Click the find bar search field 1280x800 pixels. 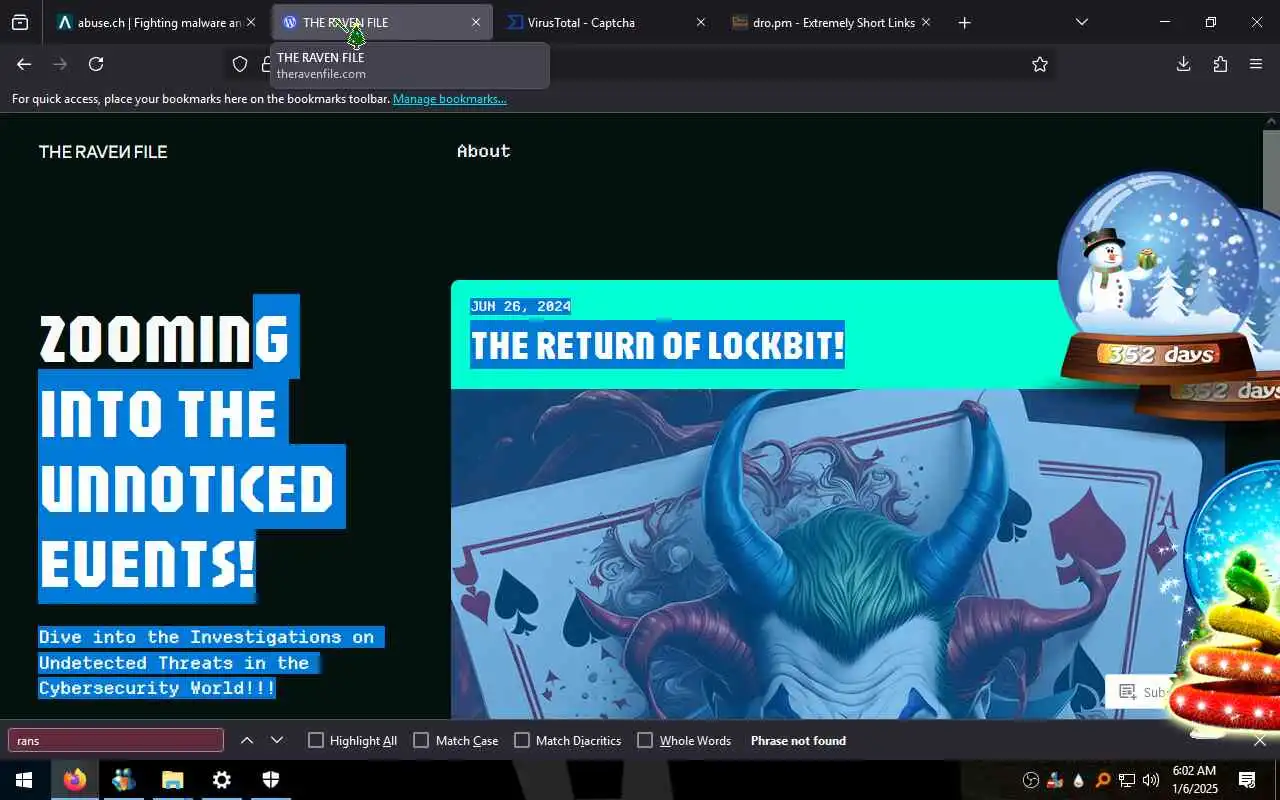116,740
